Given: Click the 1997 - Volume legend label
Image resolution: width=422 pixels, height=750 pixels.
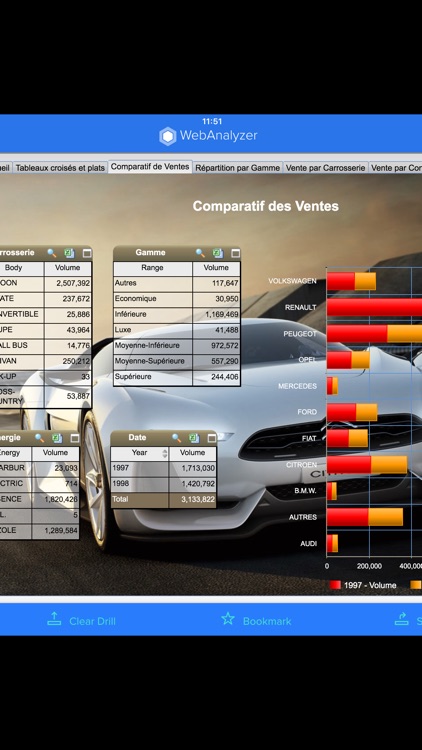Looking at the screenshot, I should point(370,585).
